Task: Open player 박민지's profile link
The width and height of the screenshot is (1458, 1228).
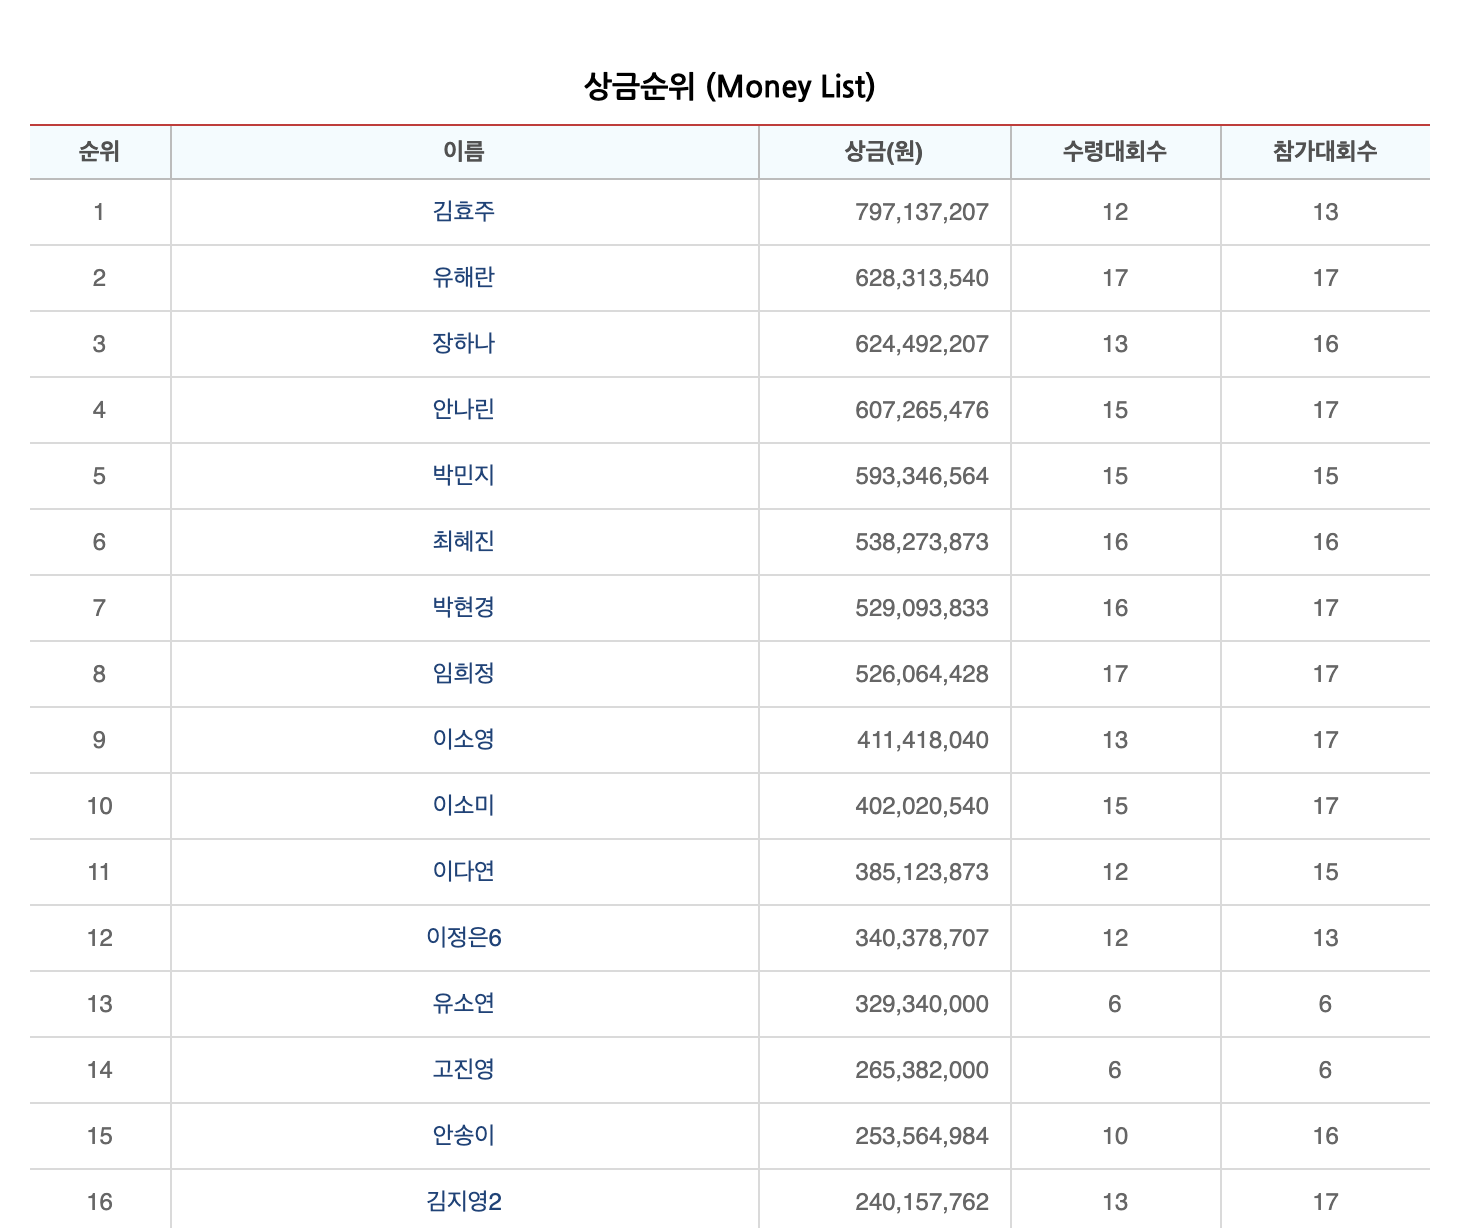Action: pos(464,476)
